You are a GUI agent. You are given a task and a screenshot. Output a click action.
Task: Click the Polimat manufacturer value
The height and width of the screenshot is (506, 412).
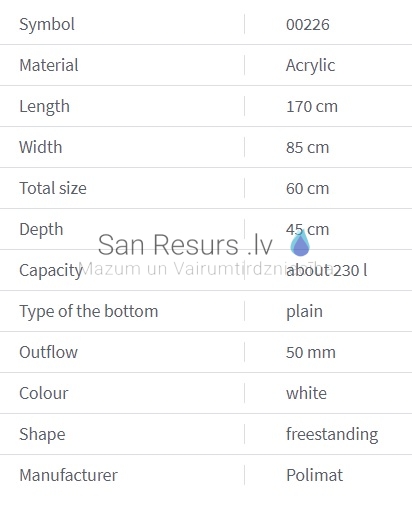(x=314, y=475)
